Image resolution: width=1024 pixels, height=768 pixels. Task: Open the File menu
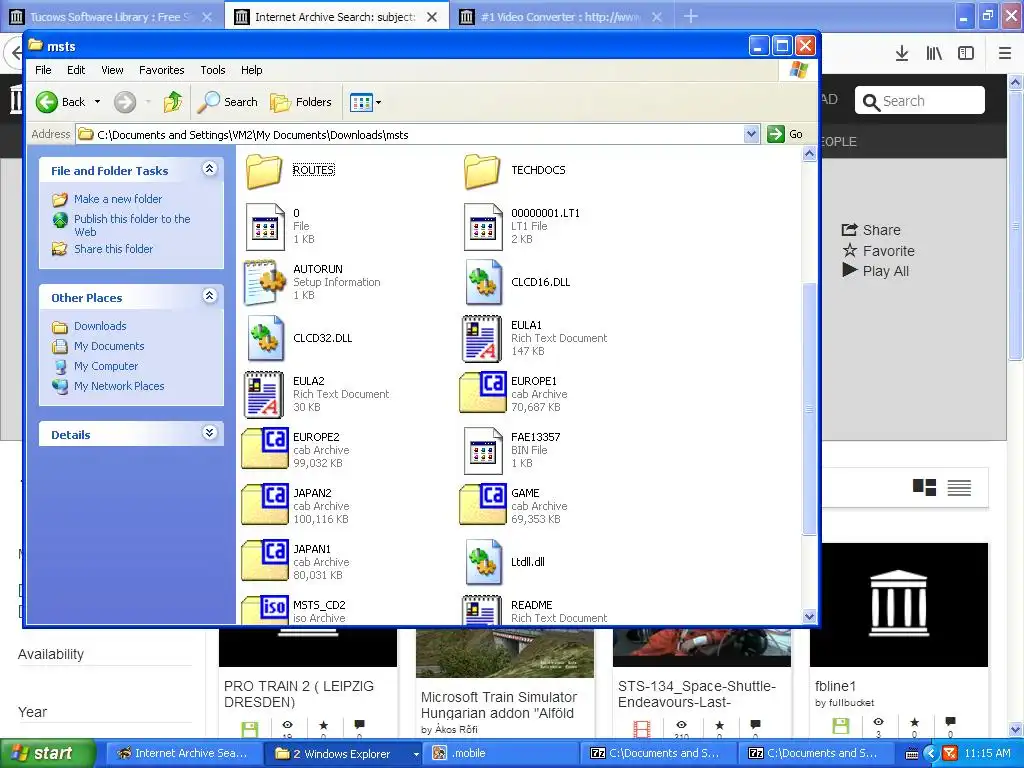point(43,70)
